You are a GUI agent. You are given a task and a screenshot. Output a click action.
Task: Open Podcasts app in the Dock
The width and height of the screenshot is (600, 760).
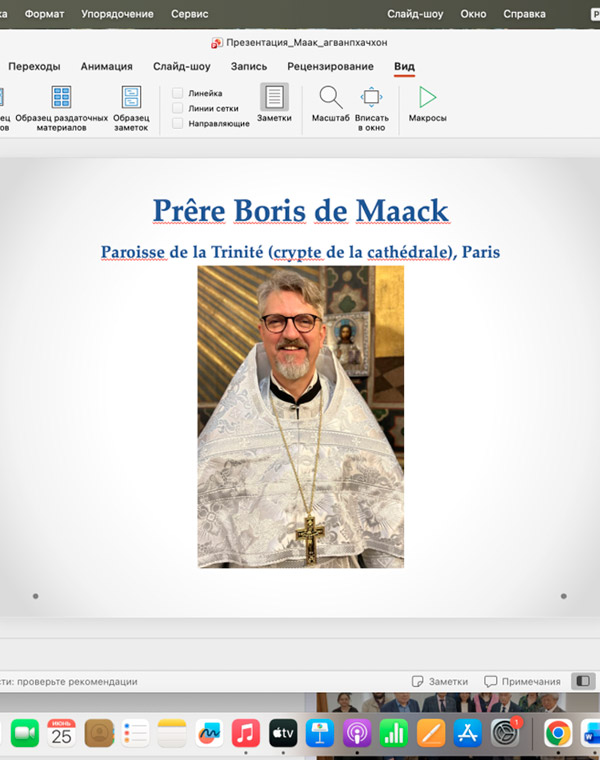[357, 733]
